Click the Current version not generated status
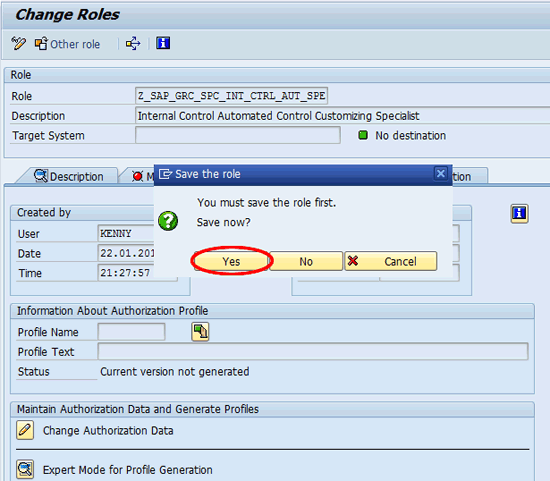 coord(175,372)
